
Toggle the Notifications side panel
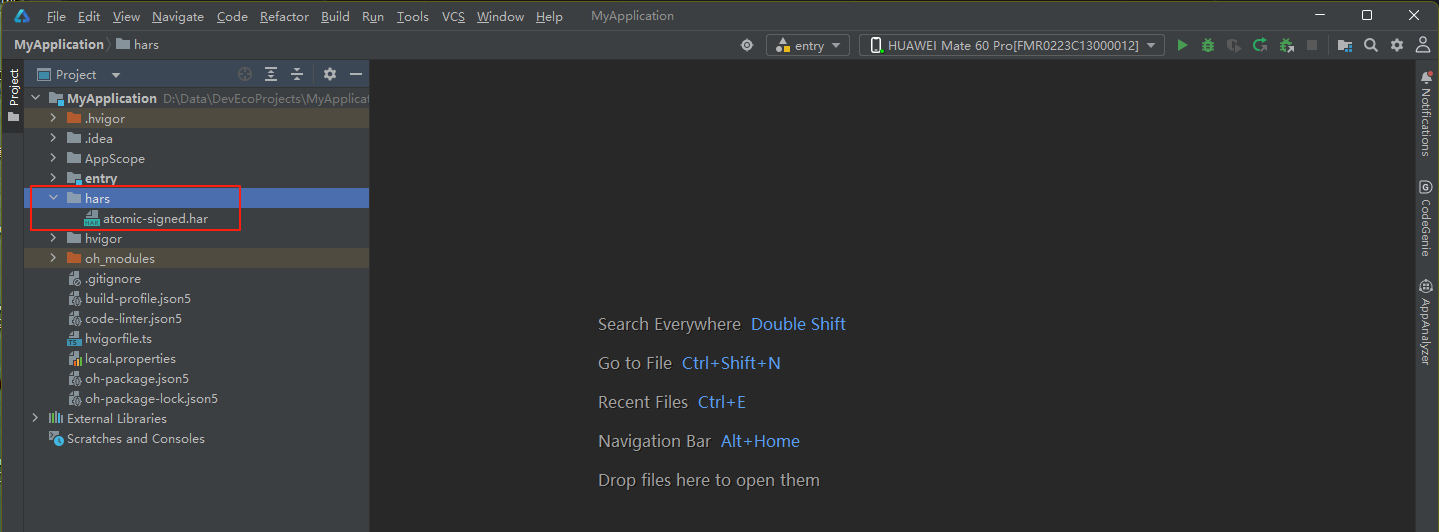(1426, 115)
